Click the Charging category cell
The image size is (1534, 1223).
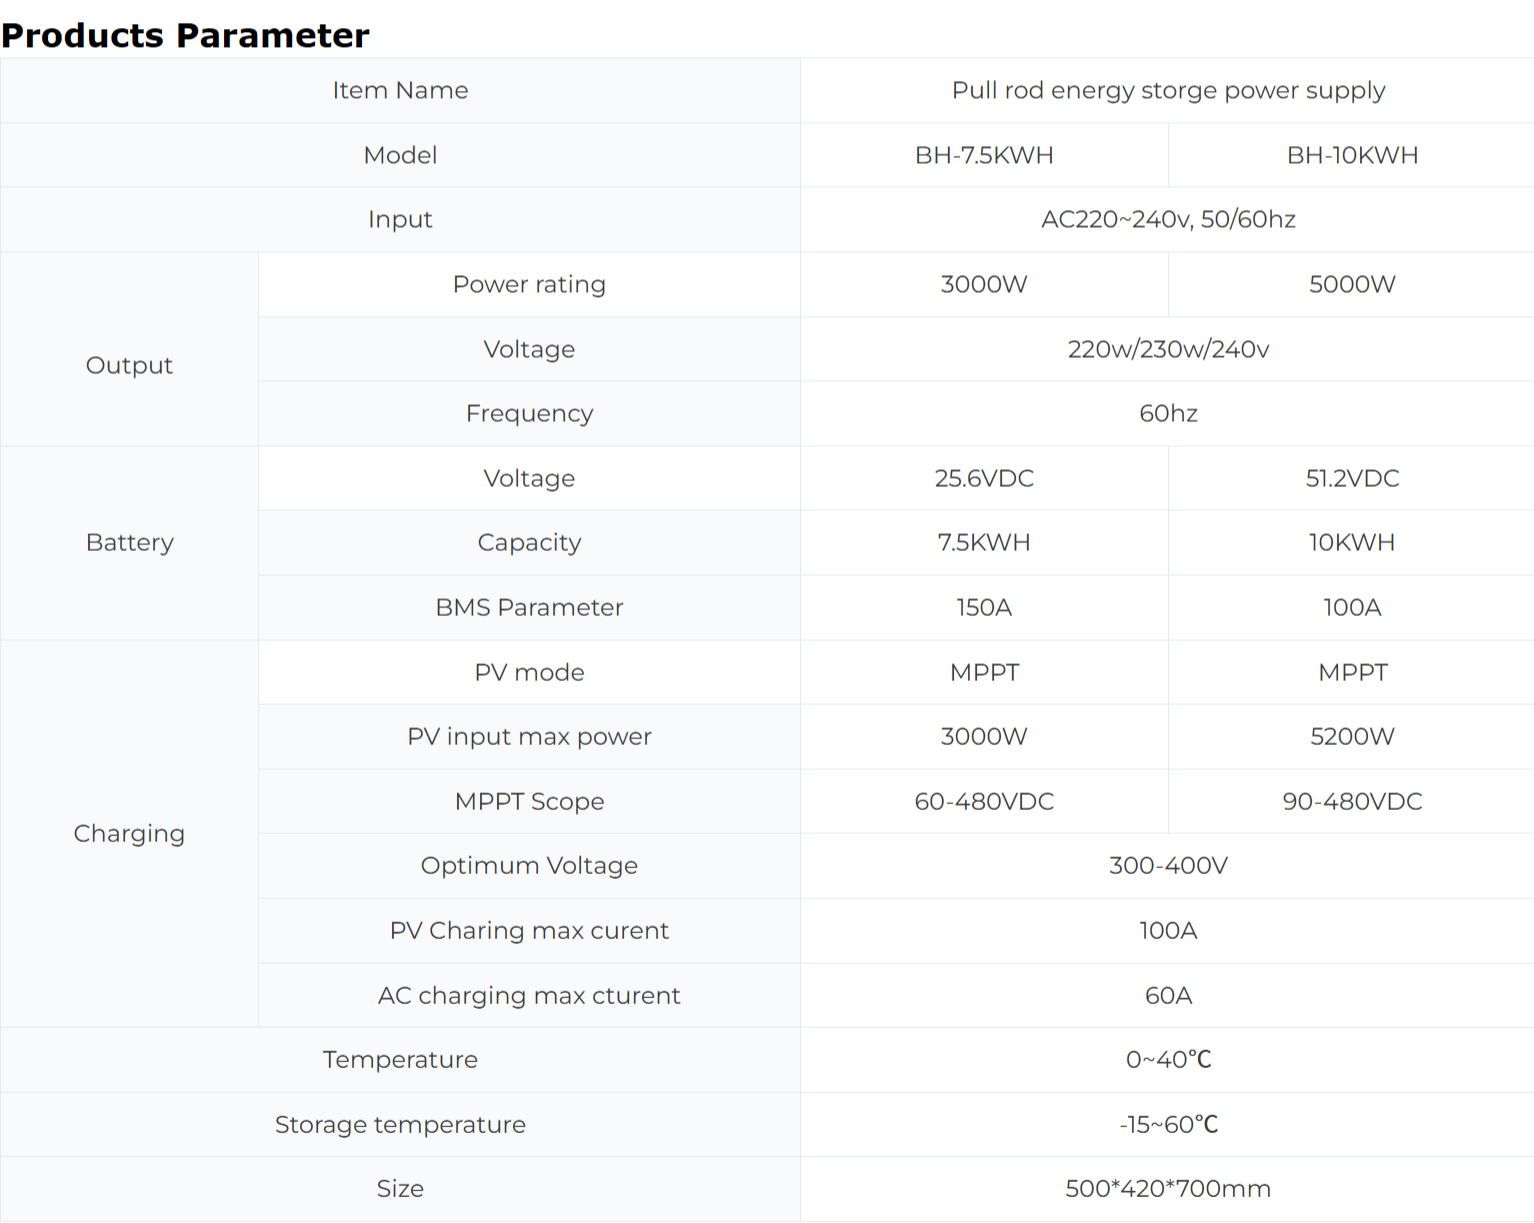129,833
